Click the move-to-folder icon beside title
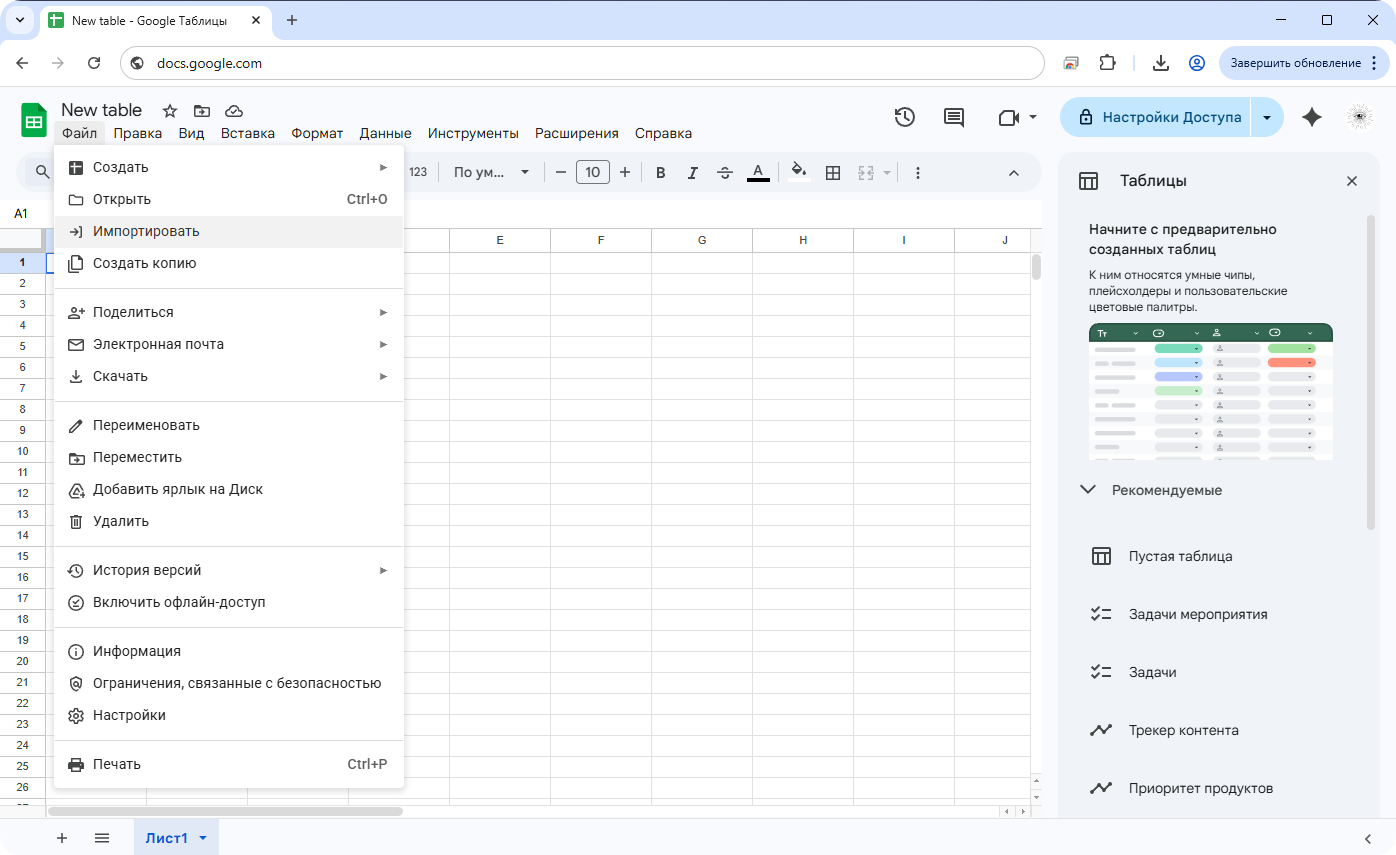 coord(202,111)
